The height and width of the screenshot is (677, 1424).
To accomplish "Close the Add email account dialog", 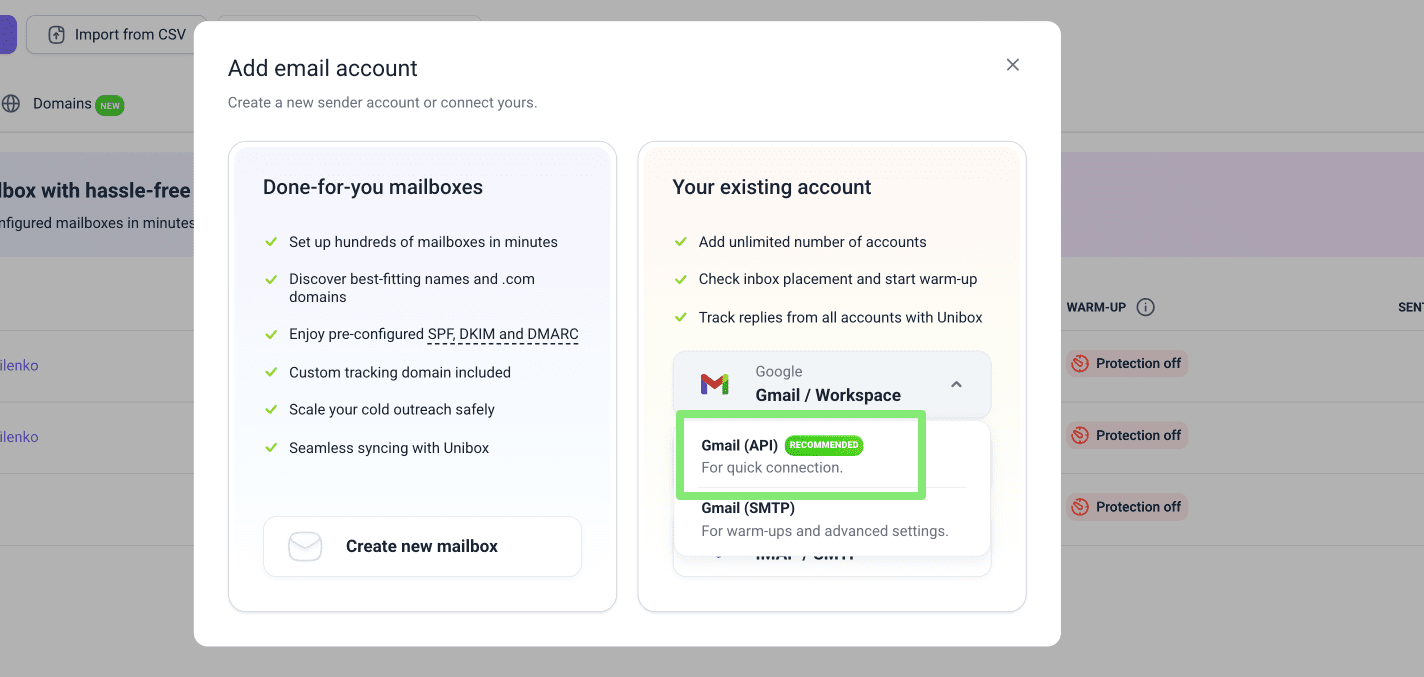I will tap(1012, 65).
